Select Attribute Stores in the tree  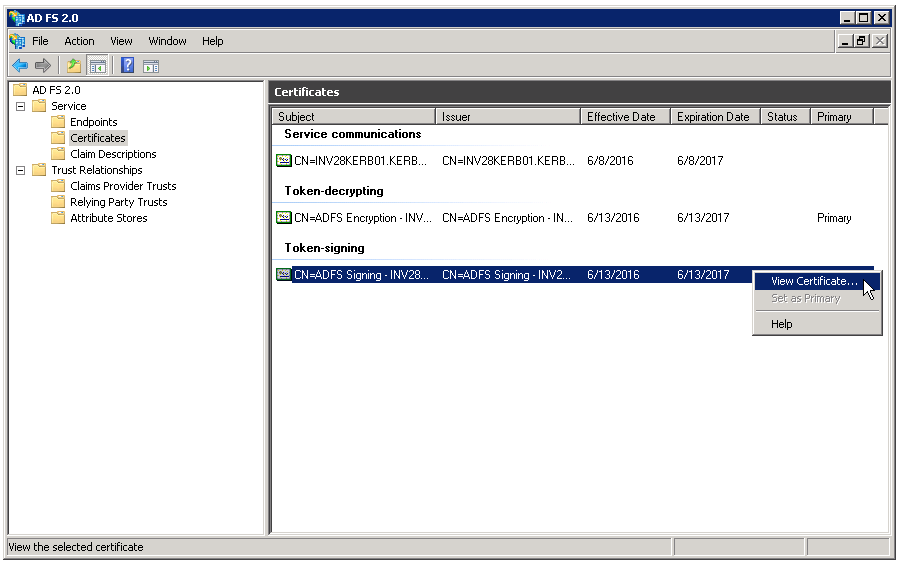pos(109,218)
